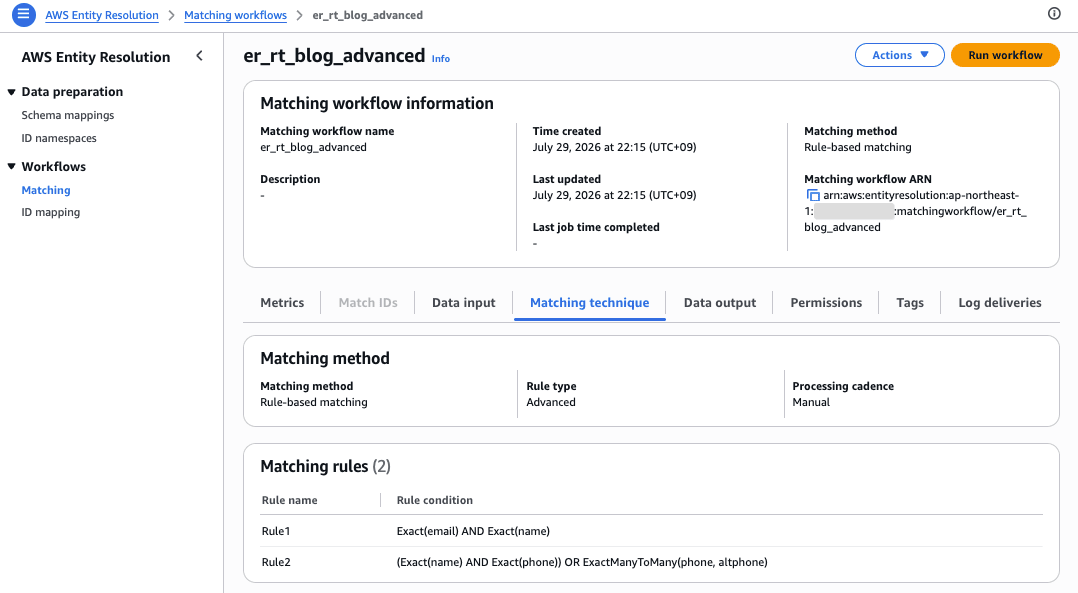Image resolution: width=1078 pixels, height=593 pixels.
Task: Copy the Matching workflow ARN
Action: tap(813, 195)
